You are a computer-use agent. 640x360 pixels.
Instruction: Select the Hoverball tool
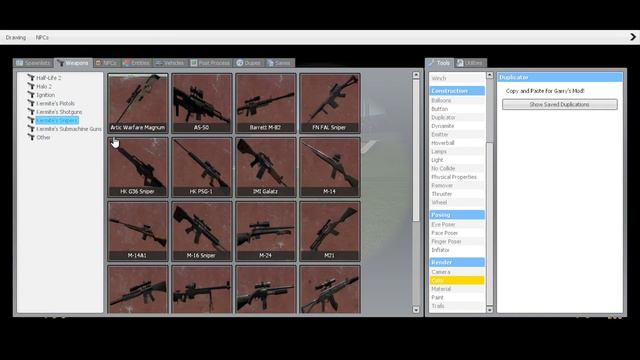coord(457,143)
